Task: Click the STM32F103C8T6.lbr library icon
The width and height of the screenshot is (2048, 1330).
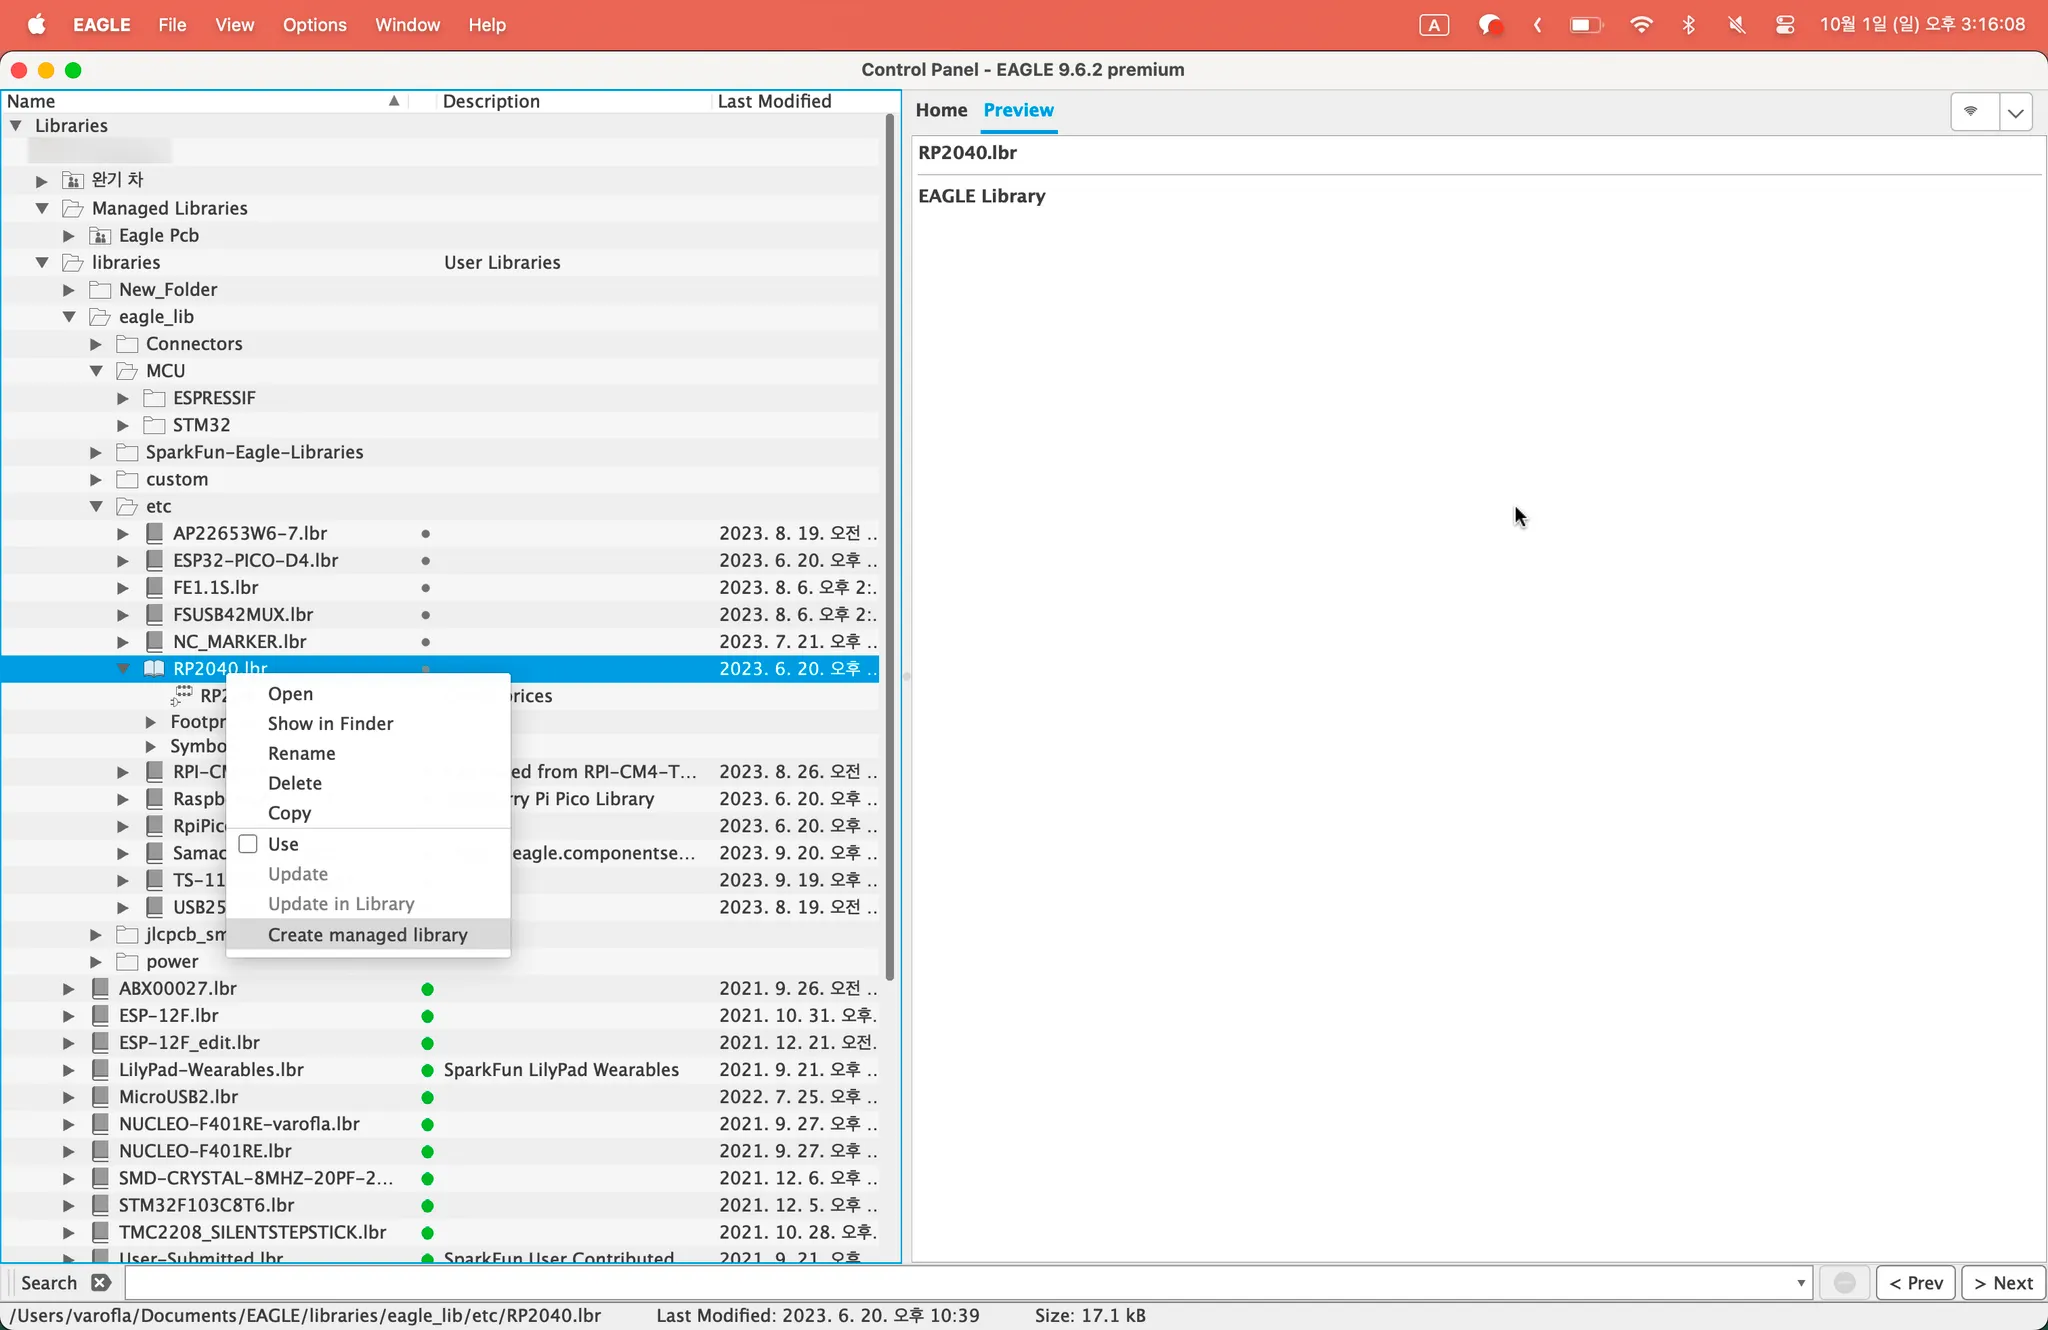Action: 100,1205
